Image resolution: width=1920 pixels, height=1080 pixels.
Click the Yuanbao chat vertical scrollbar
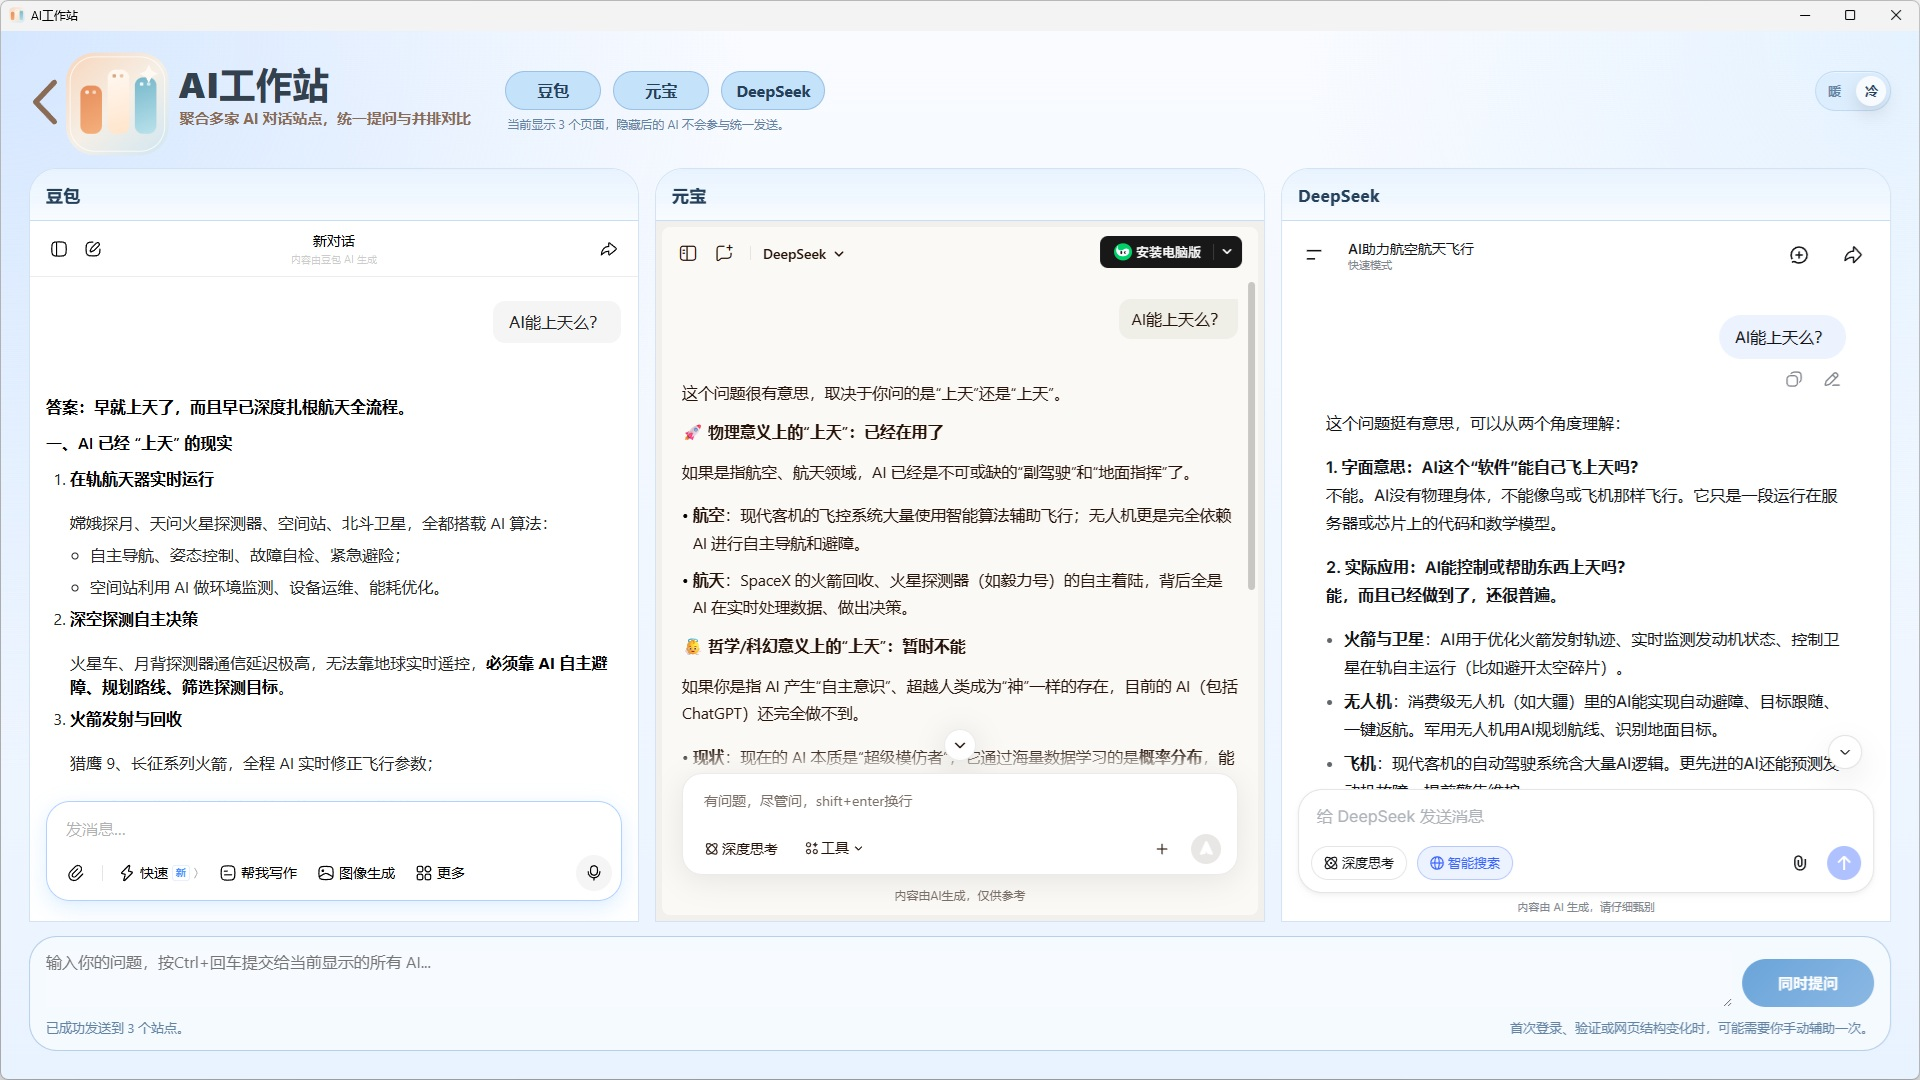pos(1251,436)
